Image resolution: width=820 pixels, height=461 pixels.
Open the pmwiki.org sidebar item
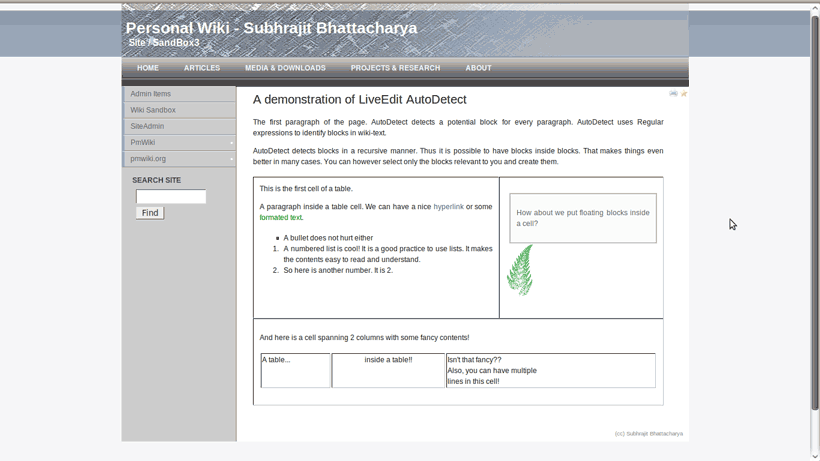pyautogui.click(x=148, y=159)
